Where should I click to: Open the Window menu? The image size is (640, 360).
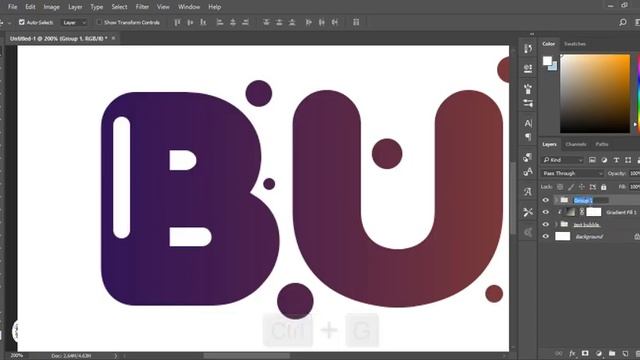[189, 7]
